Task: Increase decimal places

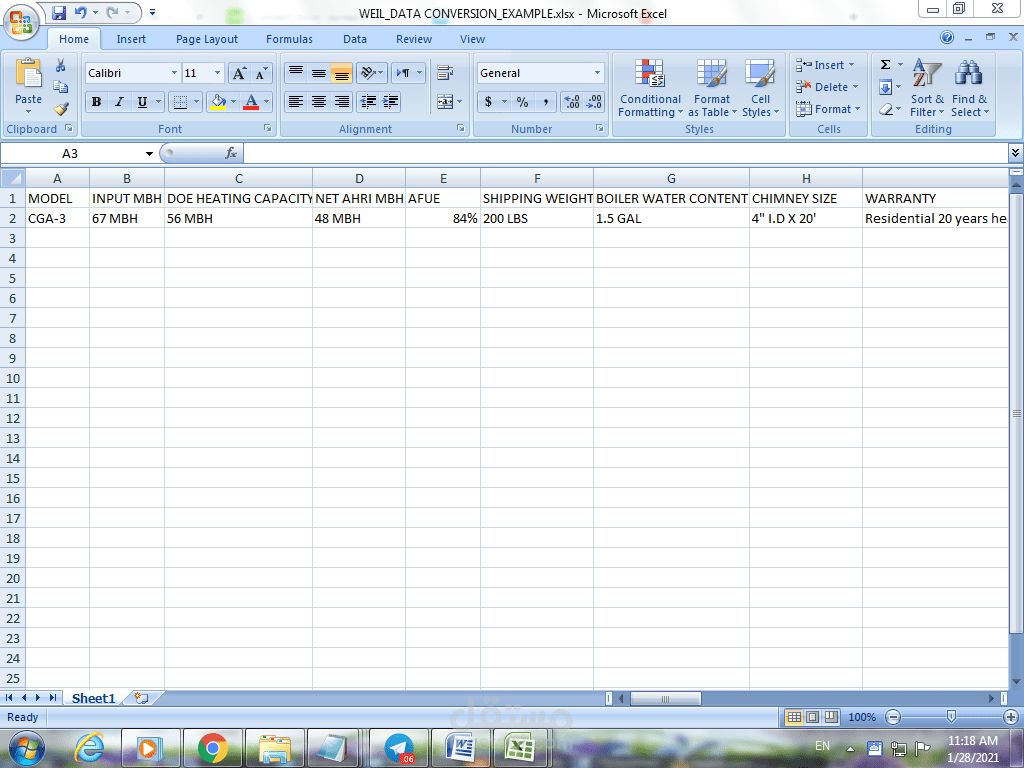Action: 572,102
